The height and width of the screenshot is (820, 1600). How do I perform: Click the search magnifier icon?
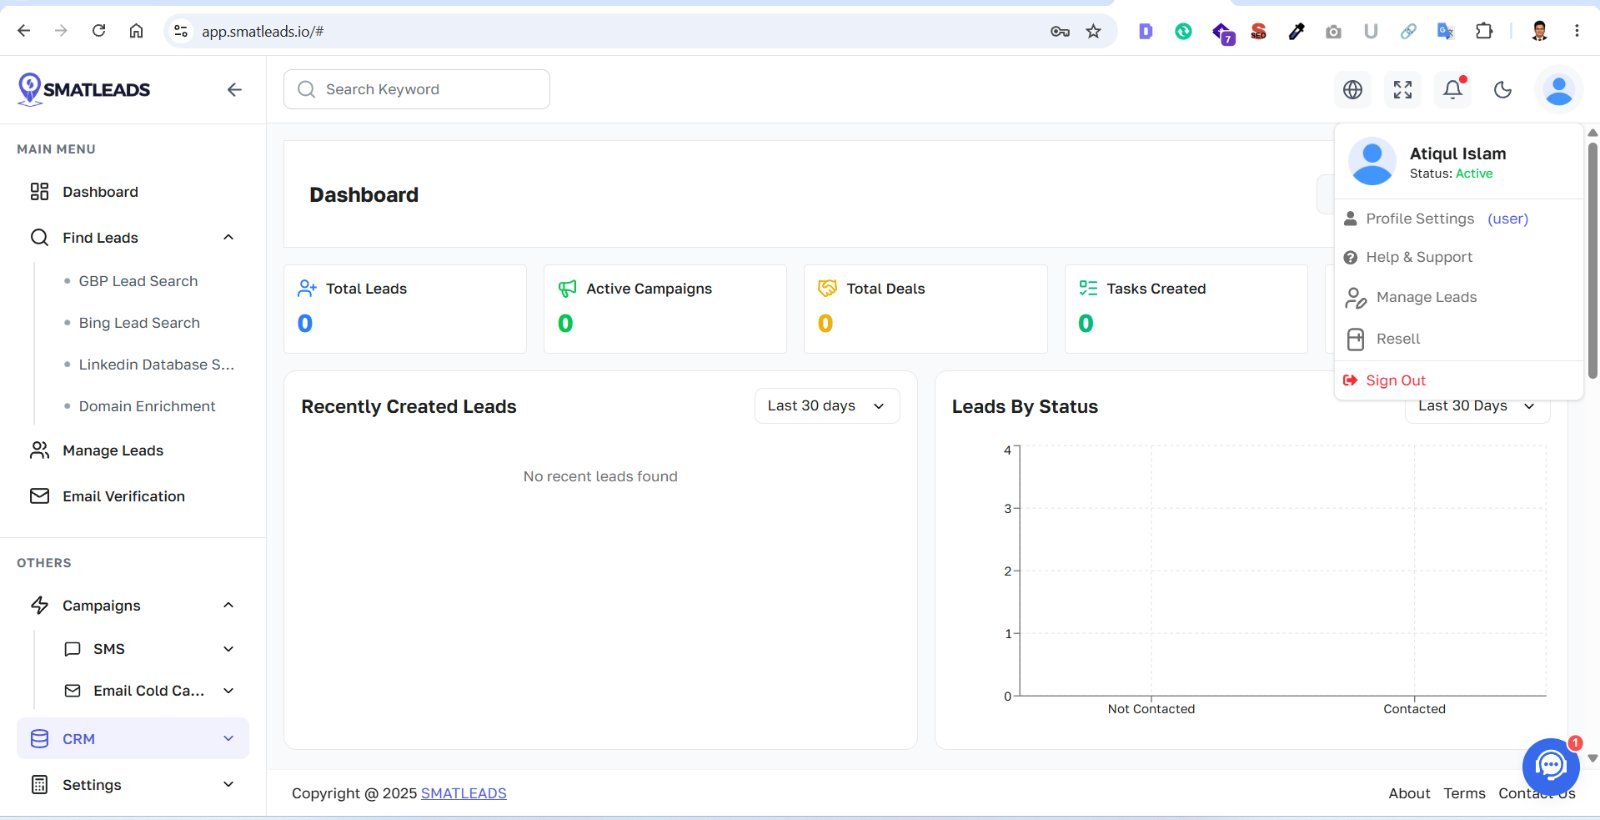point(306,89)
